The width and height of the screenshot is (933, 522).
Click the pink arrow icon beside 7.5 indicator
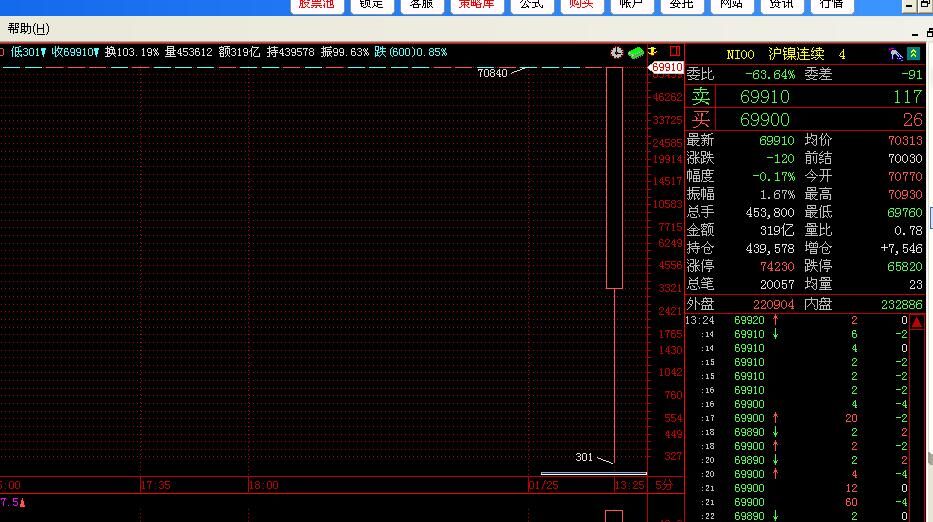click(x=21, y=502)
